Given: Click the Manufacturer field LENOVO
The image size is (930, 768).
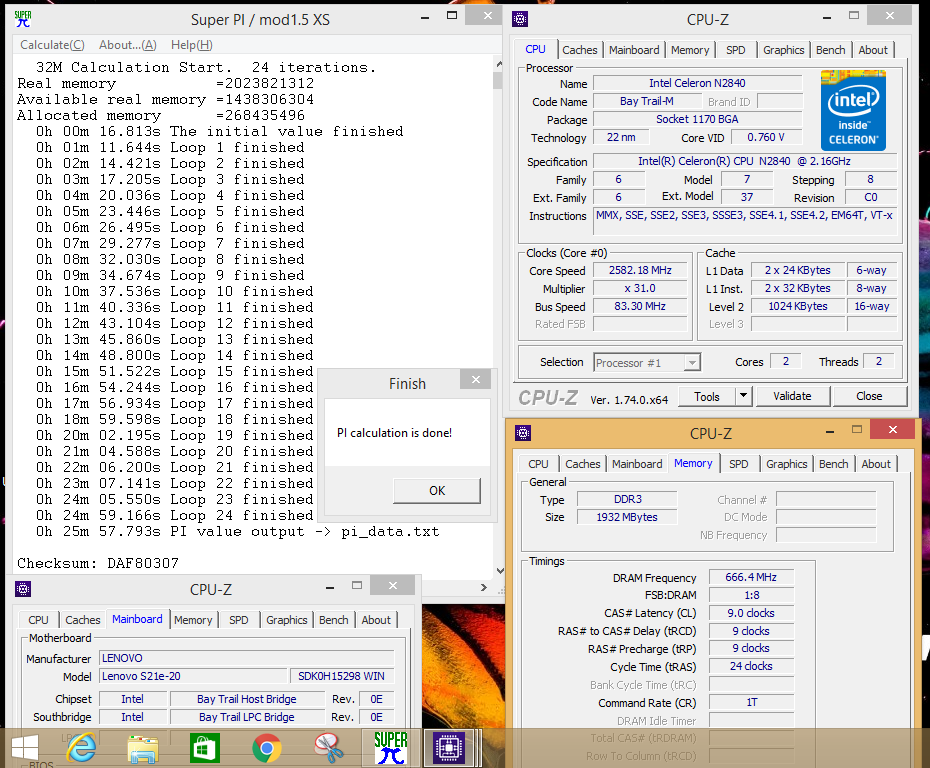Looking at the screenshot, I should coord(247,658).
